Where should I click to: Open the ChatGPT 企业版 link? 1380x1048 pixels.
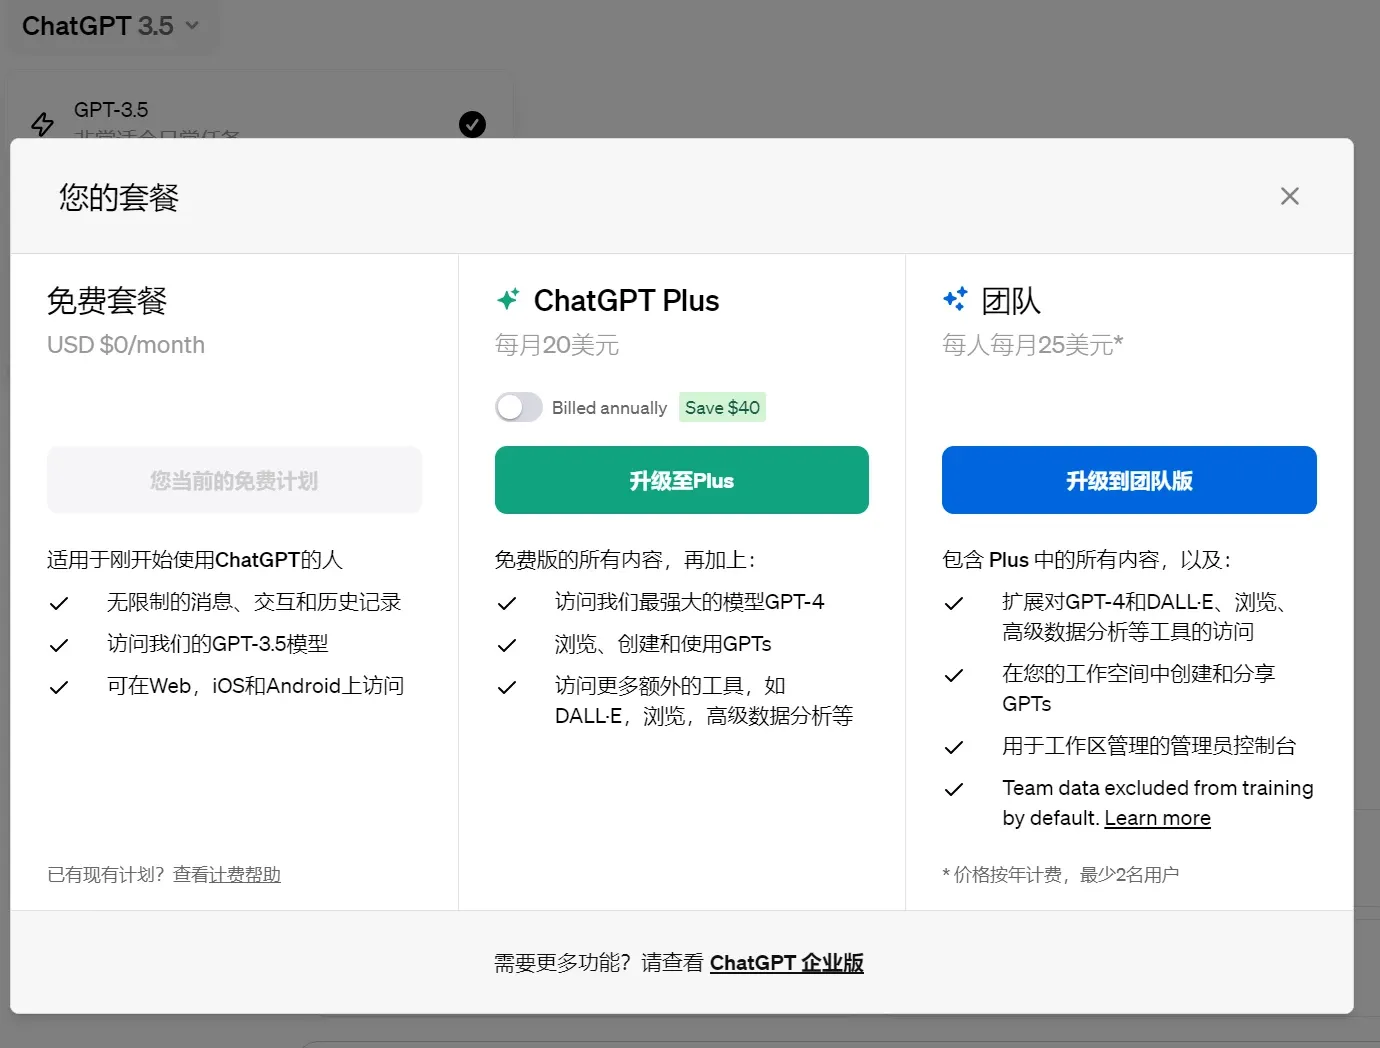point(786,963)
